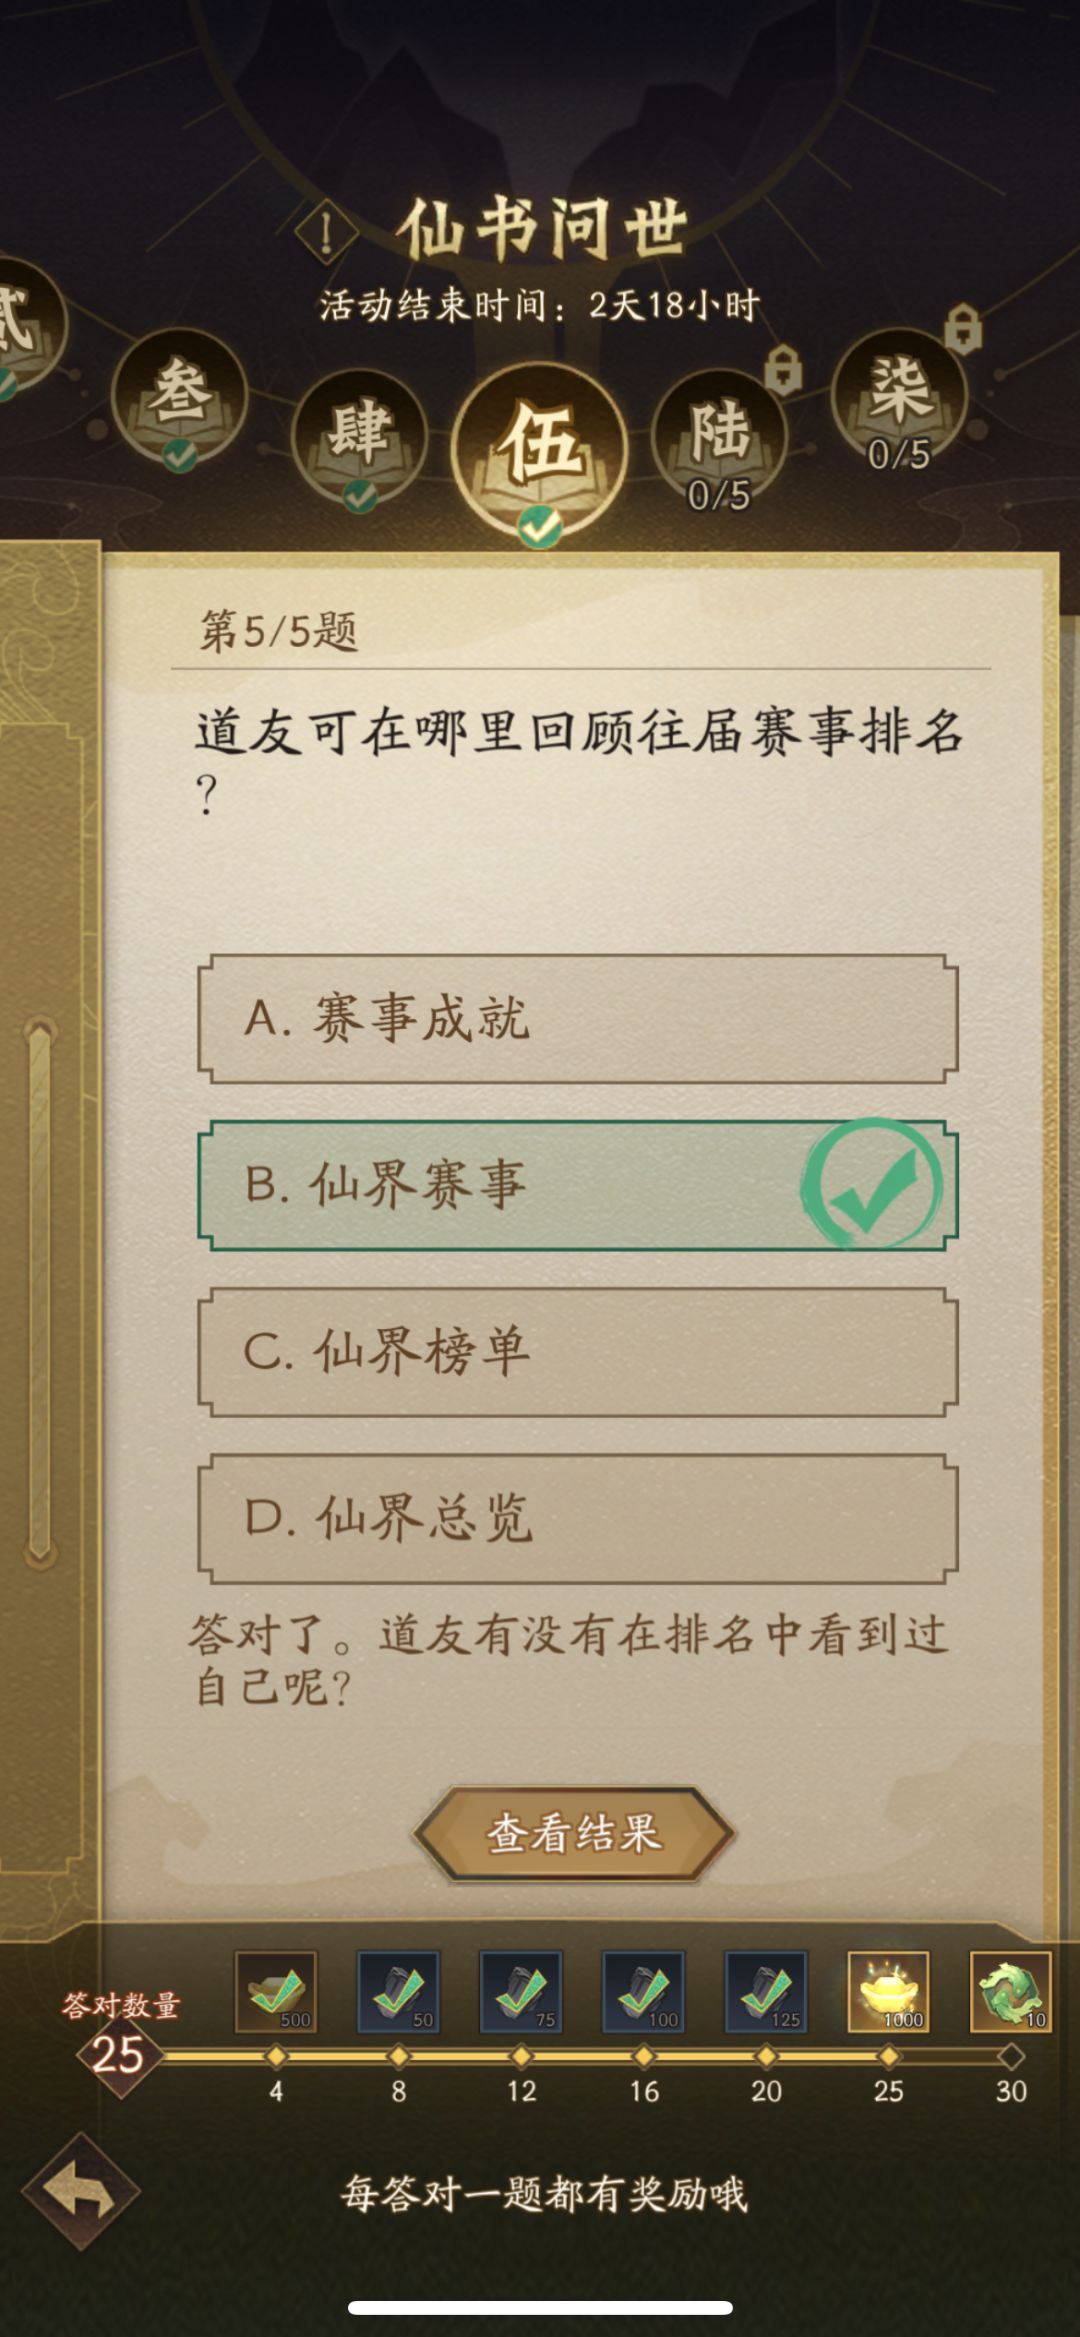Claim the 1000 gold ingot reward
1080x2337 pixels.
point(888,1991)
